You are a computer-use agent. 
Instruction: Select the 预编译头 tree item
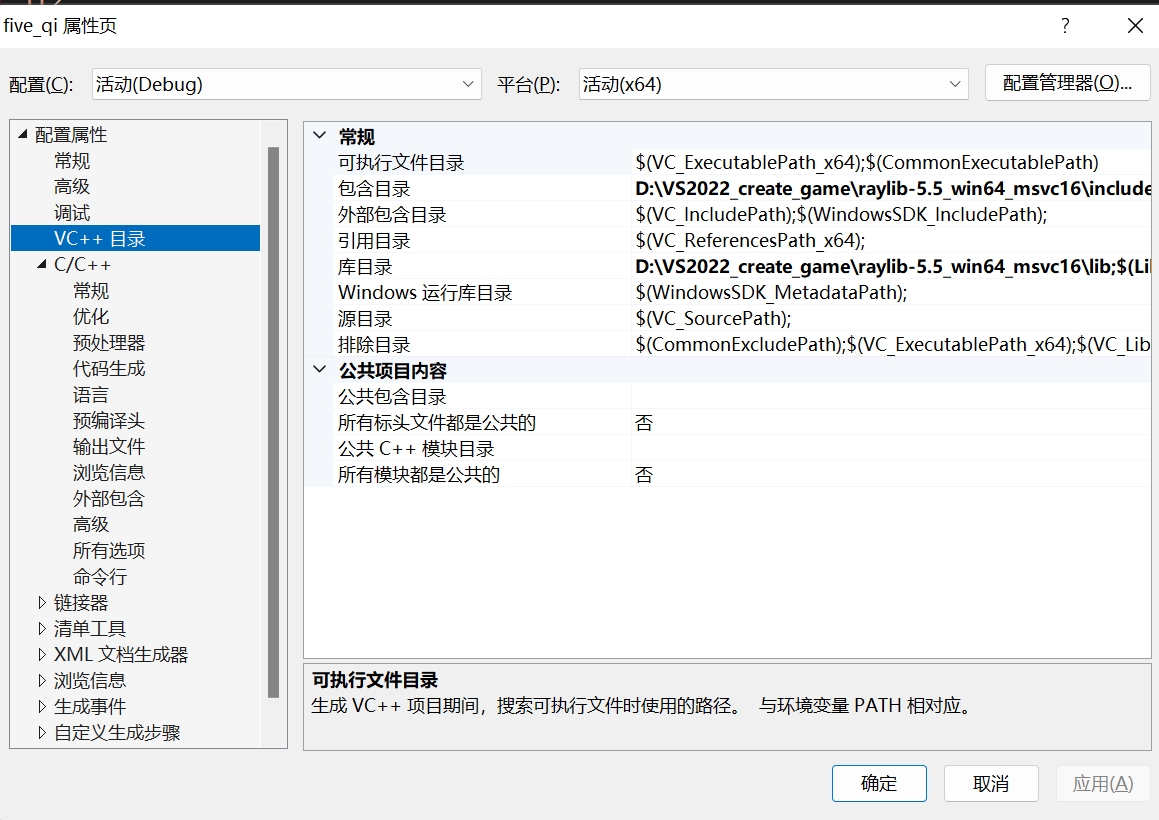click(109, 421)
